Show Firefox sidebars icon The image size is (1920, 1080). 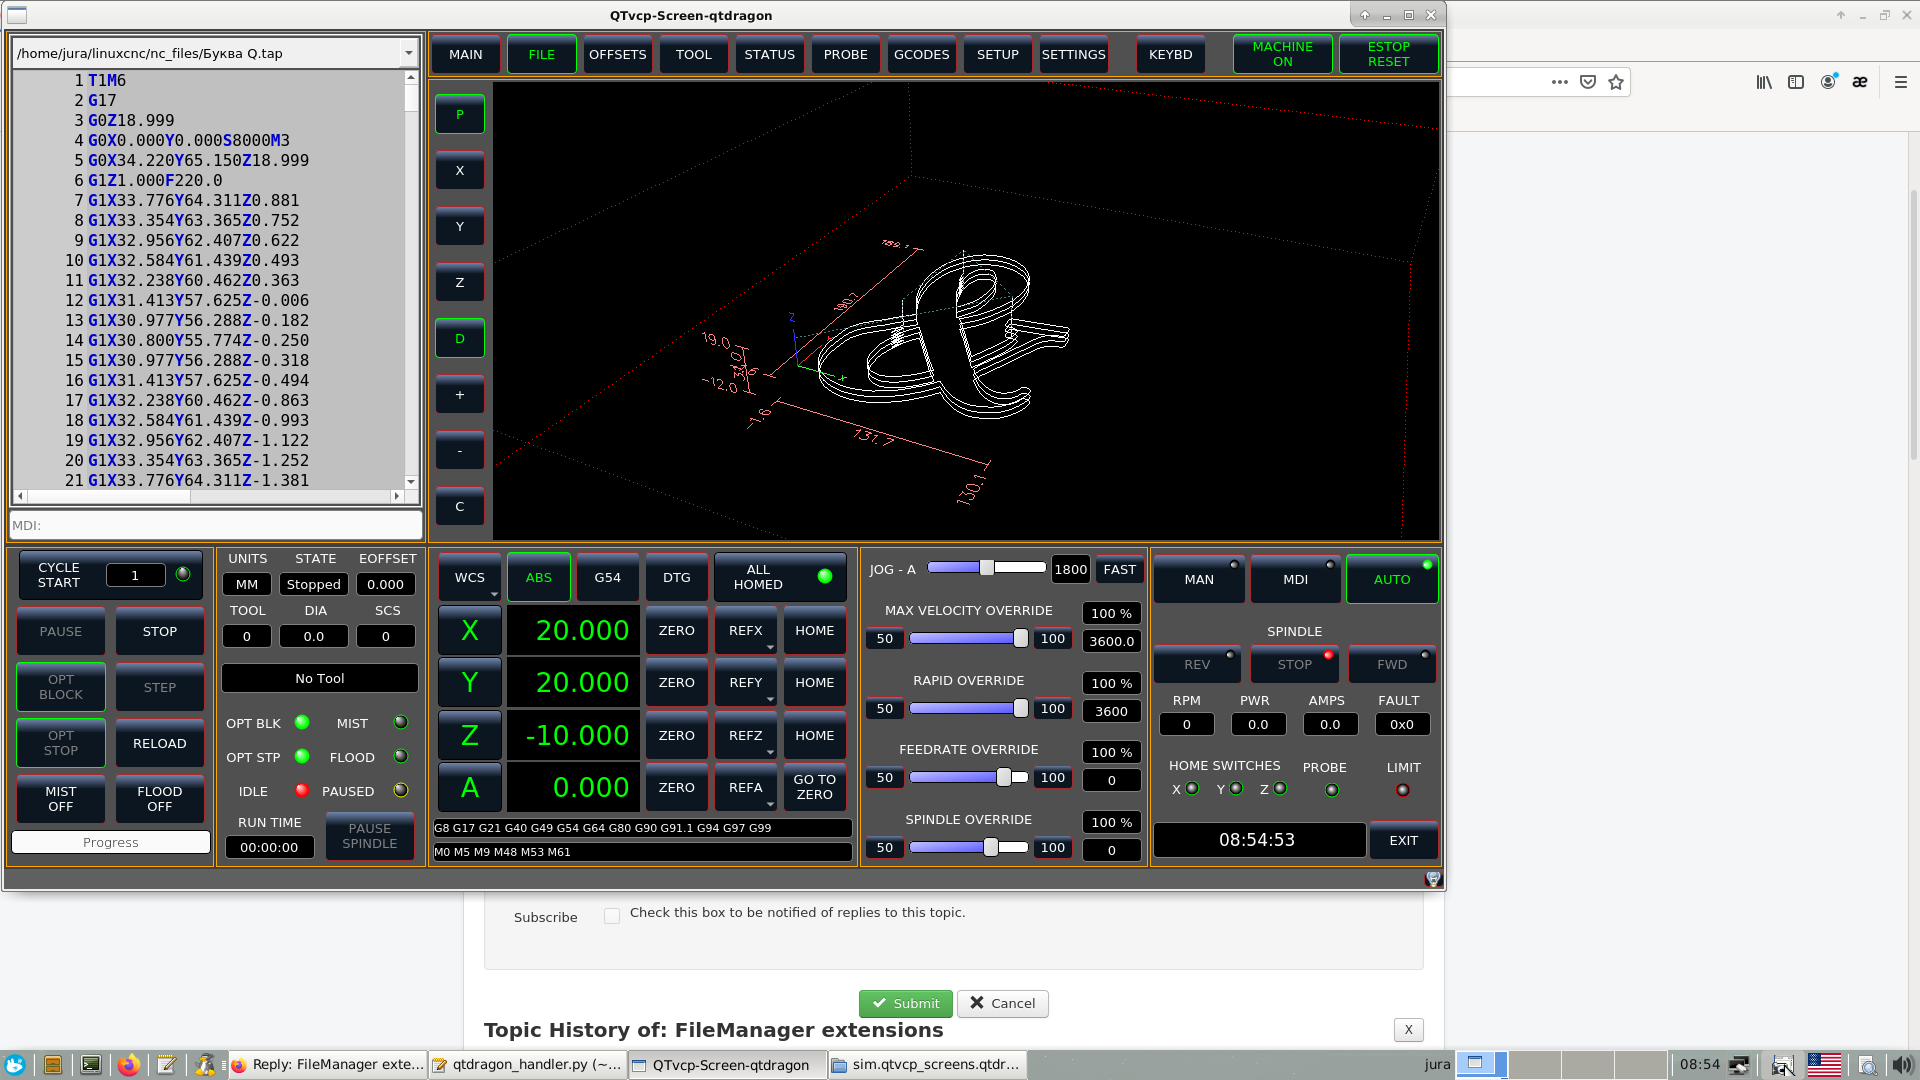(x=1796, y=82)
